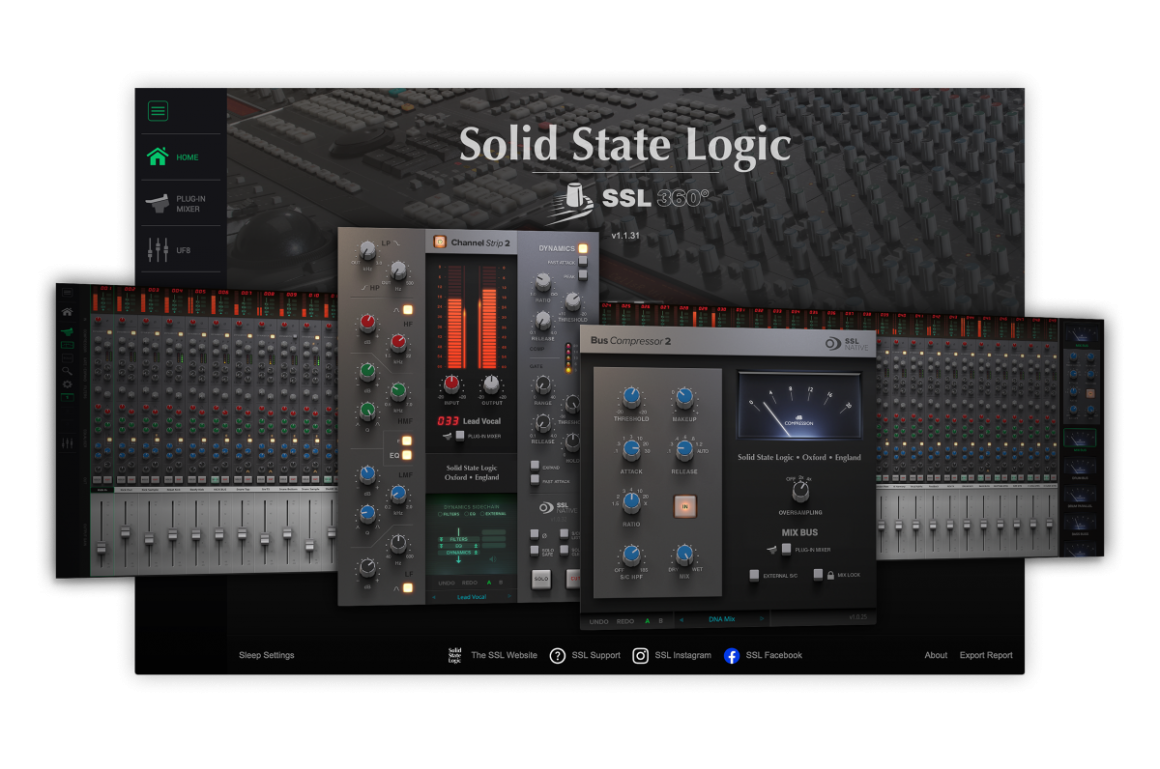Click the OVERSAMPLING knob on Bus Compressor 2
The image size is (1160, 769).
(799, 494)
